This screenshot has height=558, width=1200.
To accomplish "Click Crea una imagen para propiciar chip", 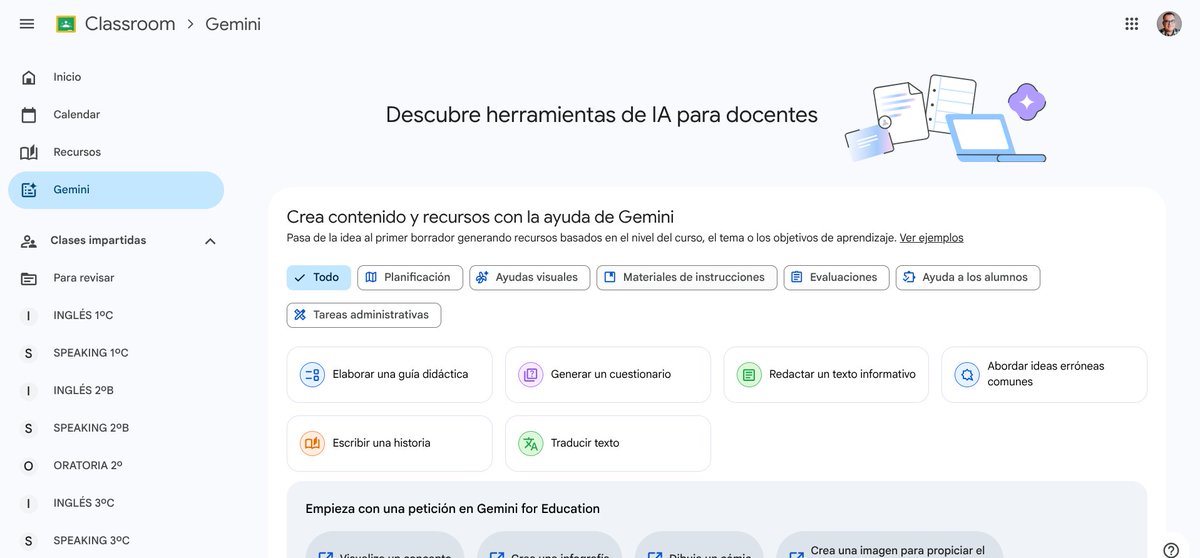I will click(x=889, y=547).
